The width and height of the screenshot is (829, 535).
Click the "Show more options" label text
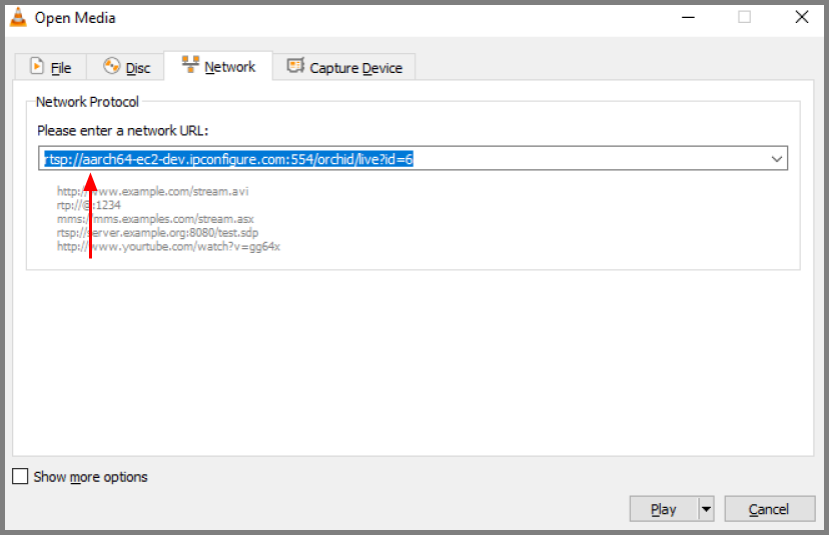90,477
